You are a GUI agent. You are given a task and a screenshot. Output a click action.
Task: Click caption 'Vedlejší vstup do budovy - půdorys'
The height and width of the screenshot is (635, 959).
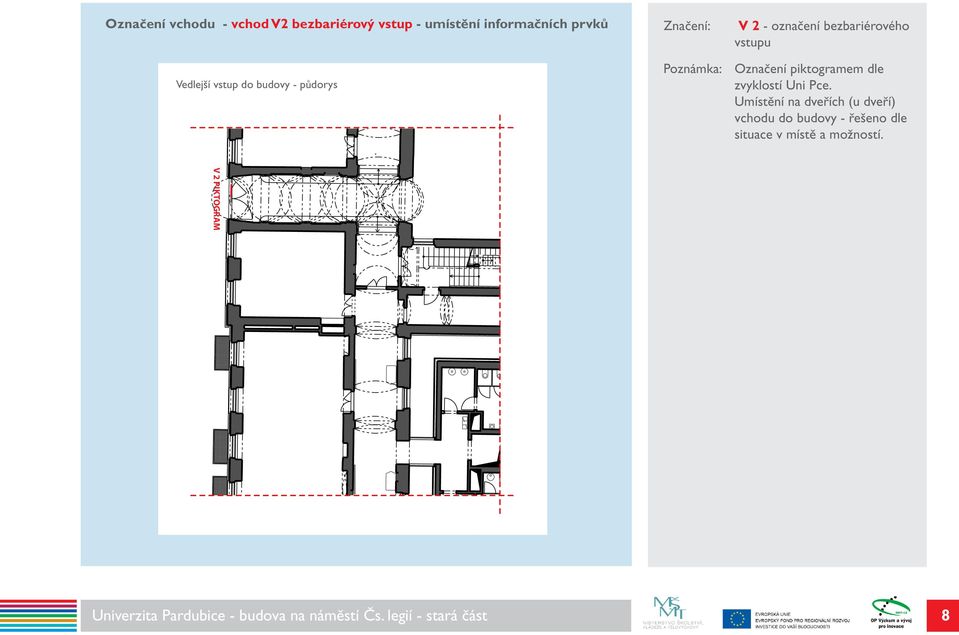tap(256, 84)
